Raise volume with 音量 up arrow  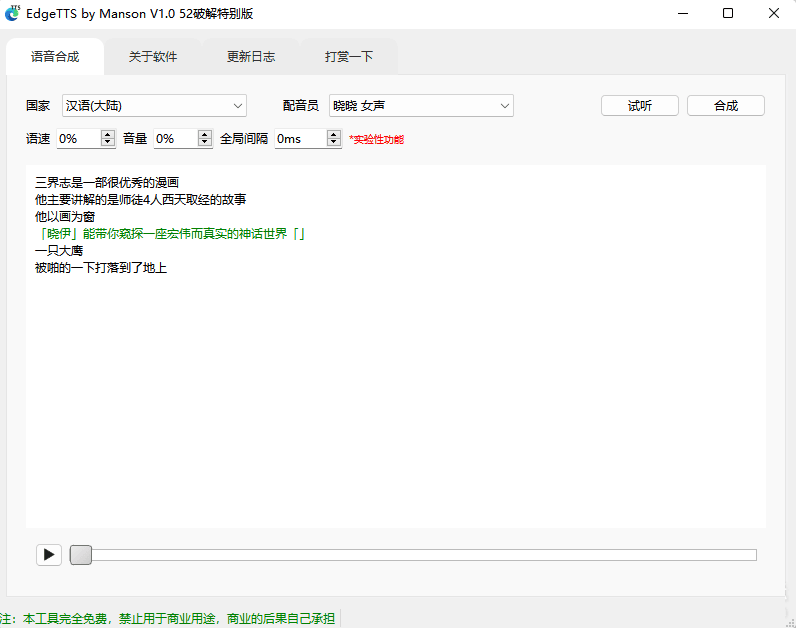[x=205, y=134]
